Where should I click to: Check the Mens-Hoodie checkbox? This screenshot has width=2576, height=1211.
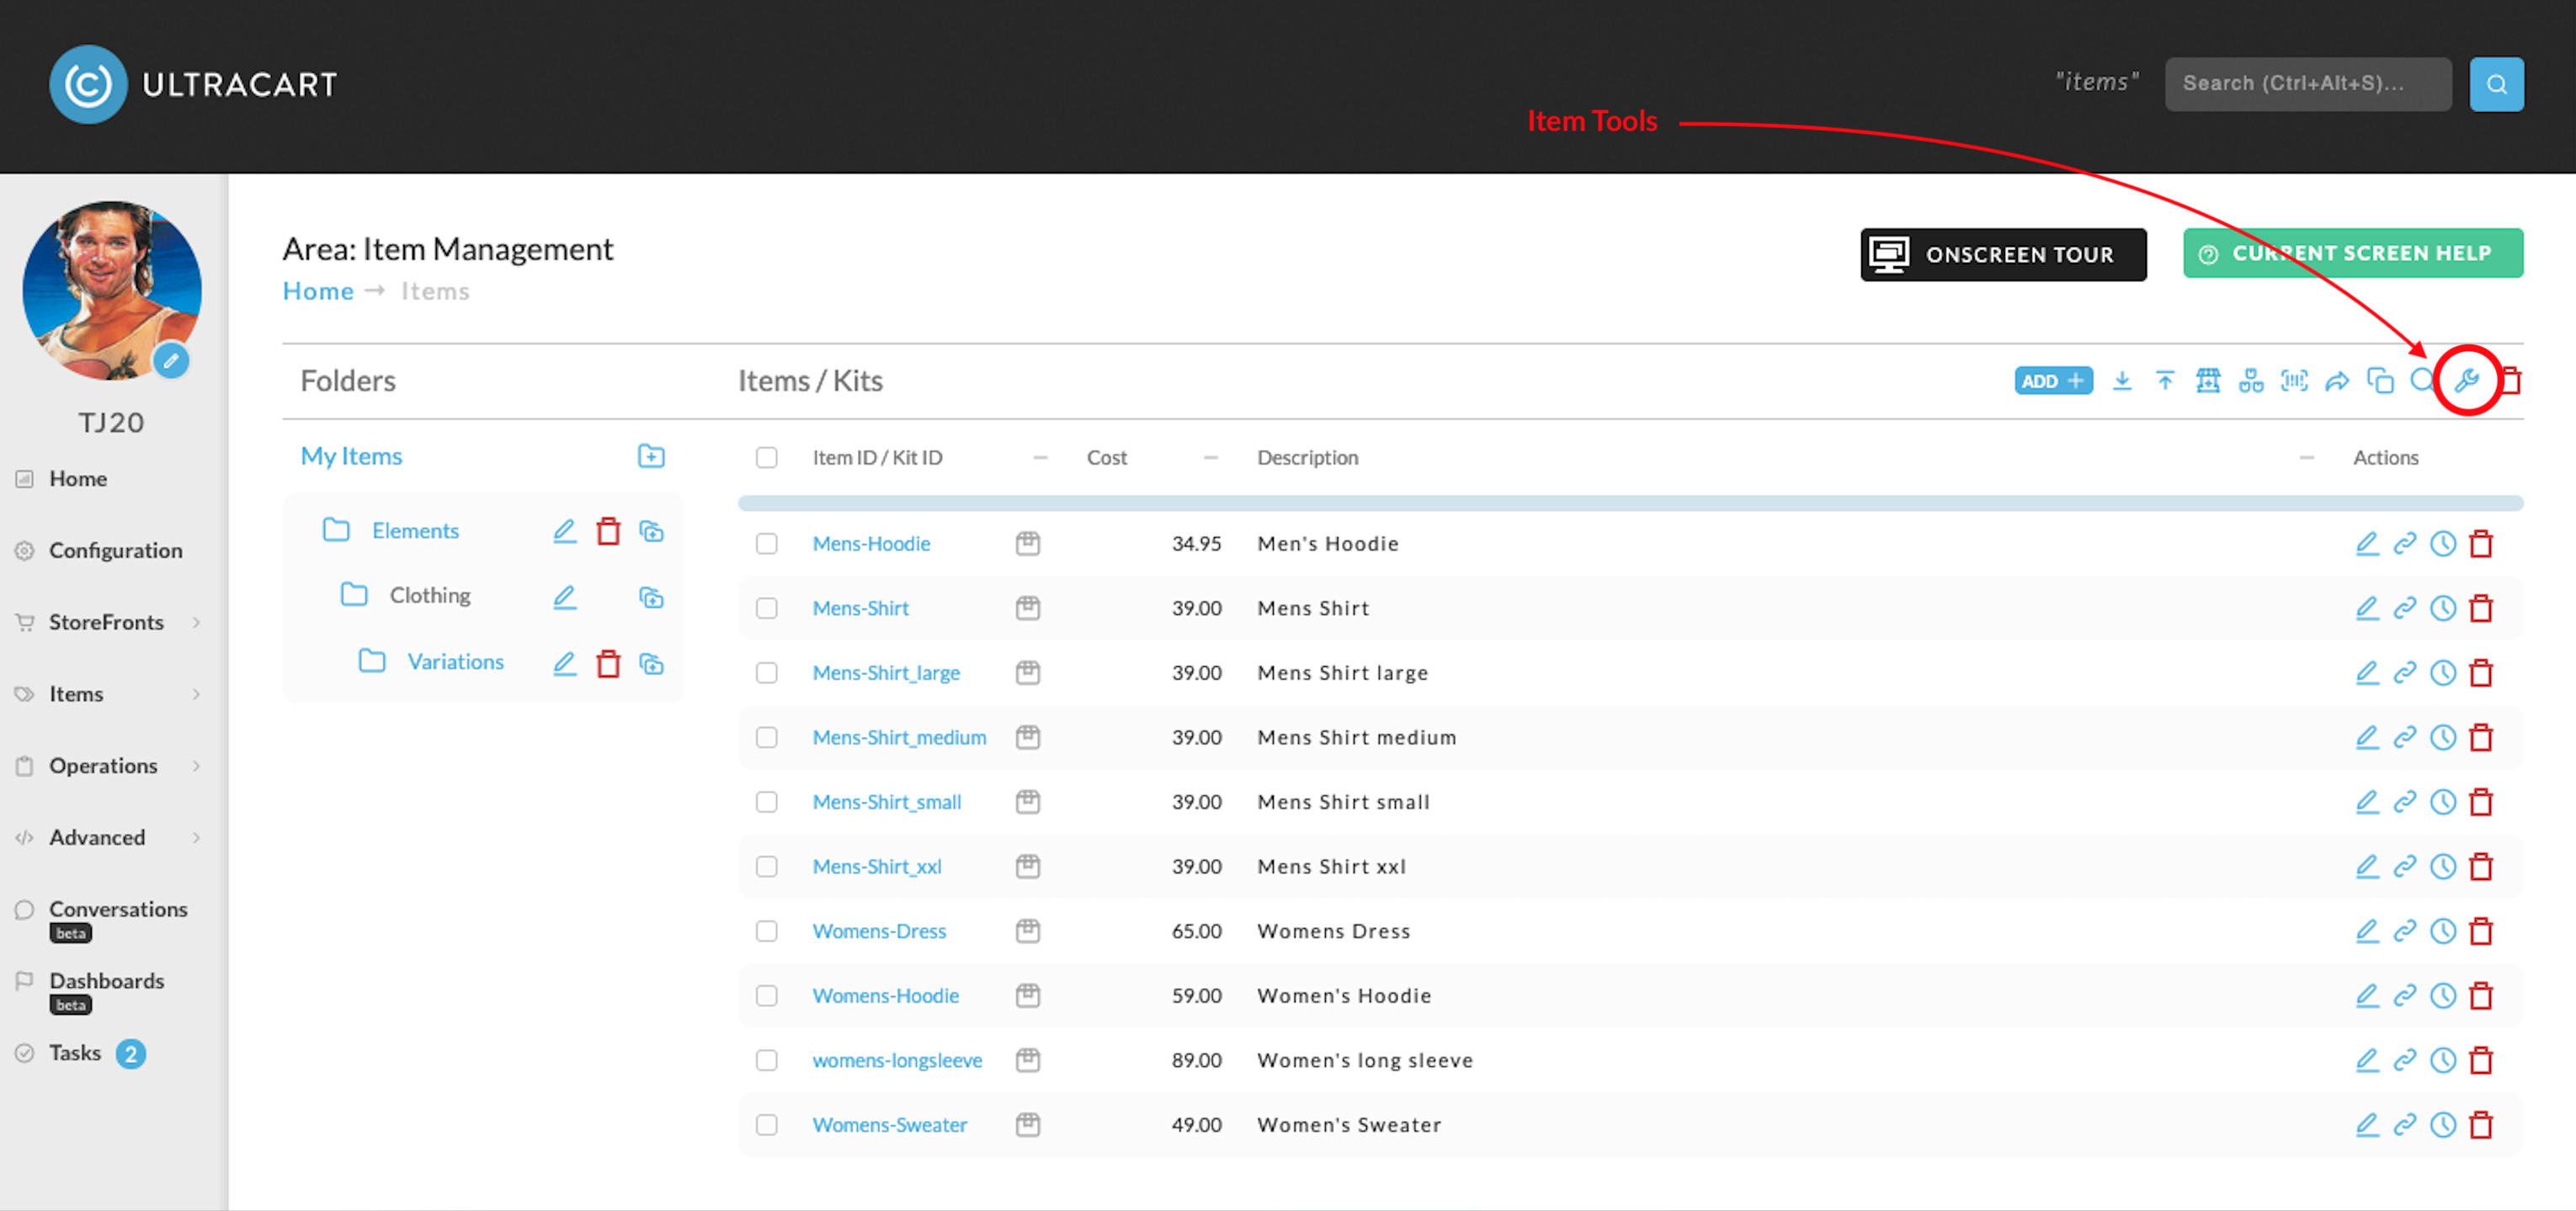pos(767,544)
